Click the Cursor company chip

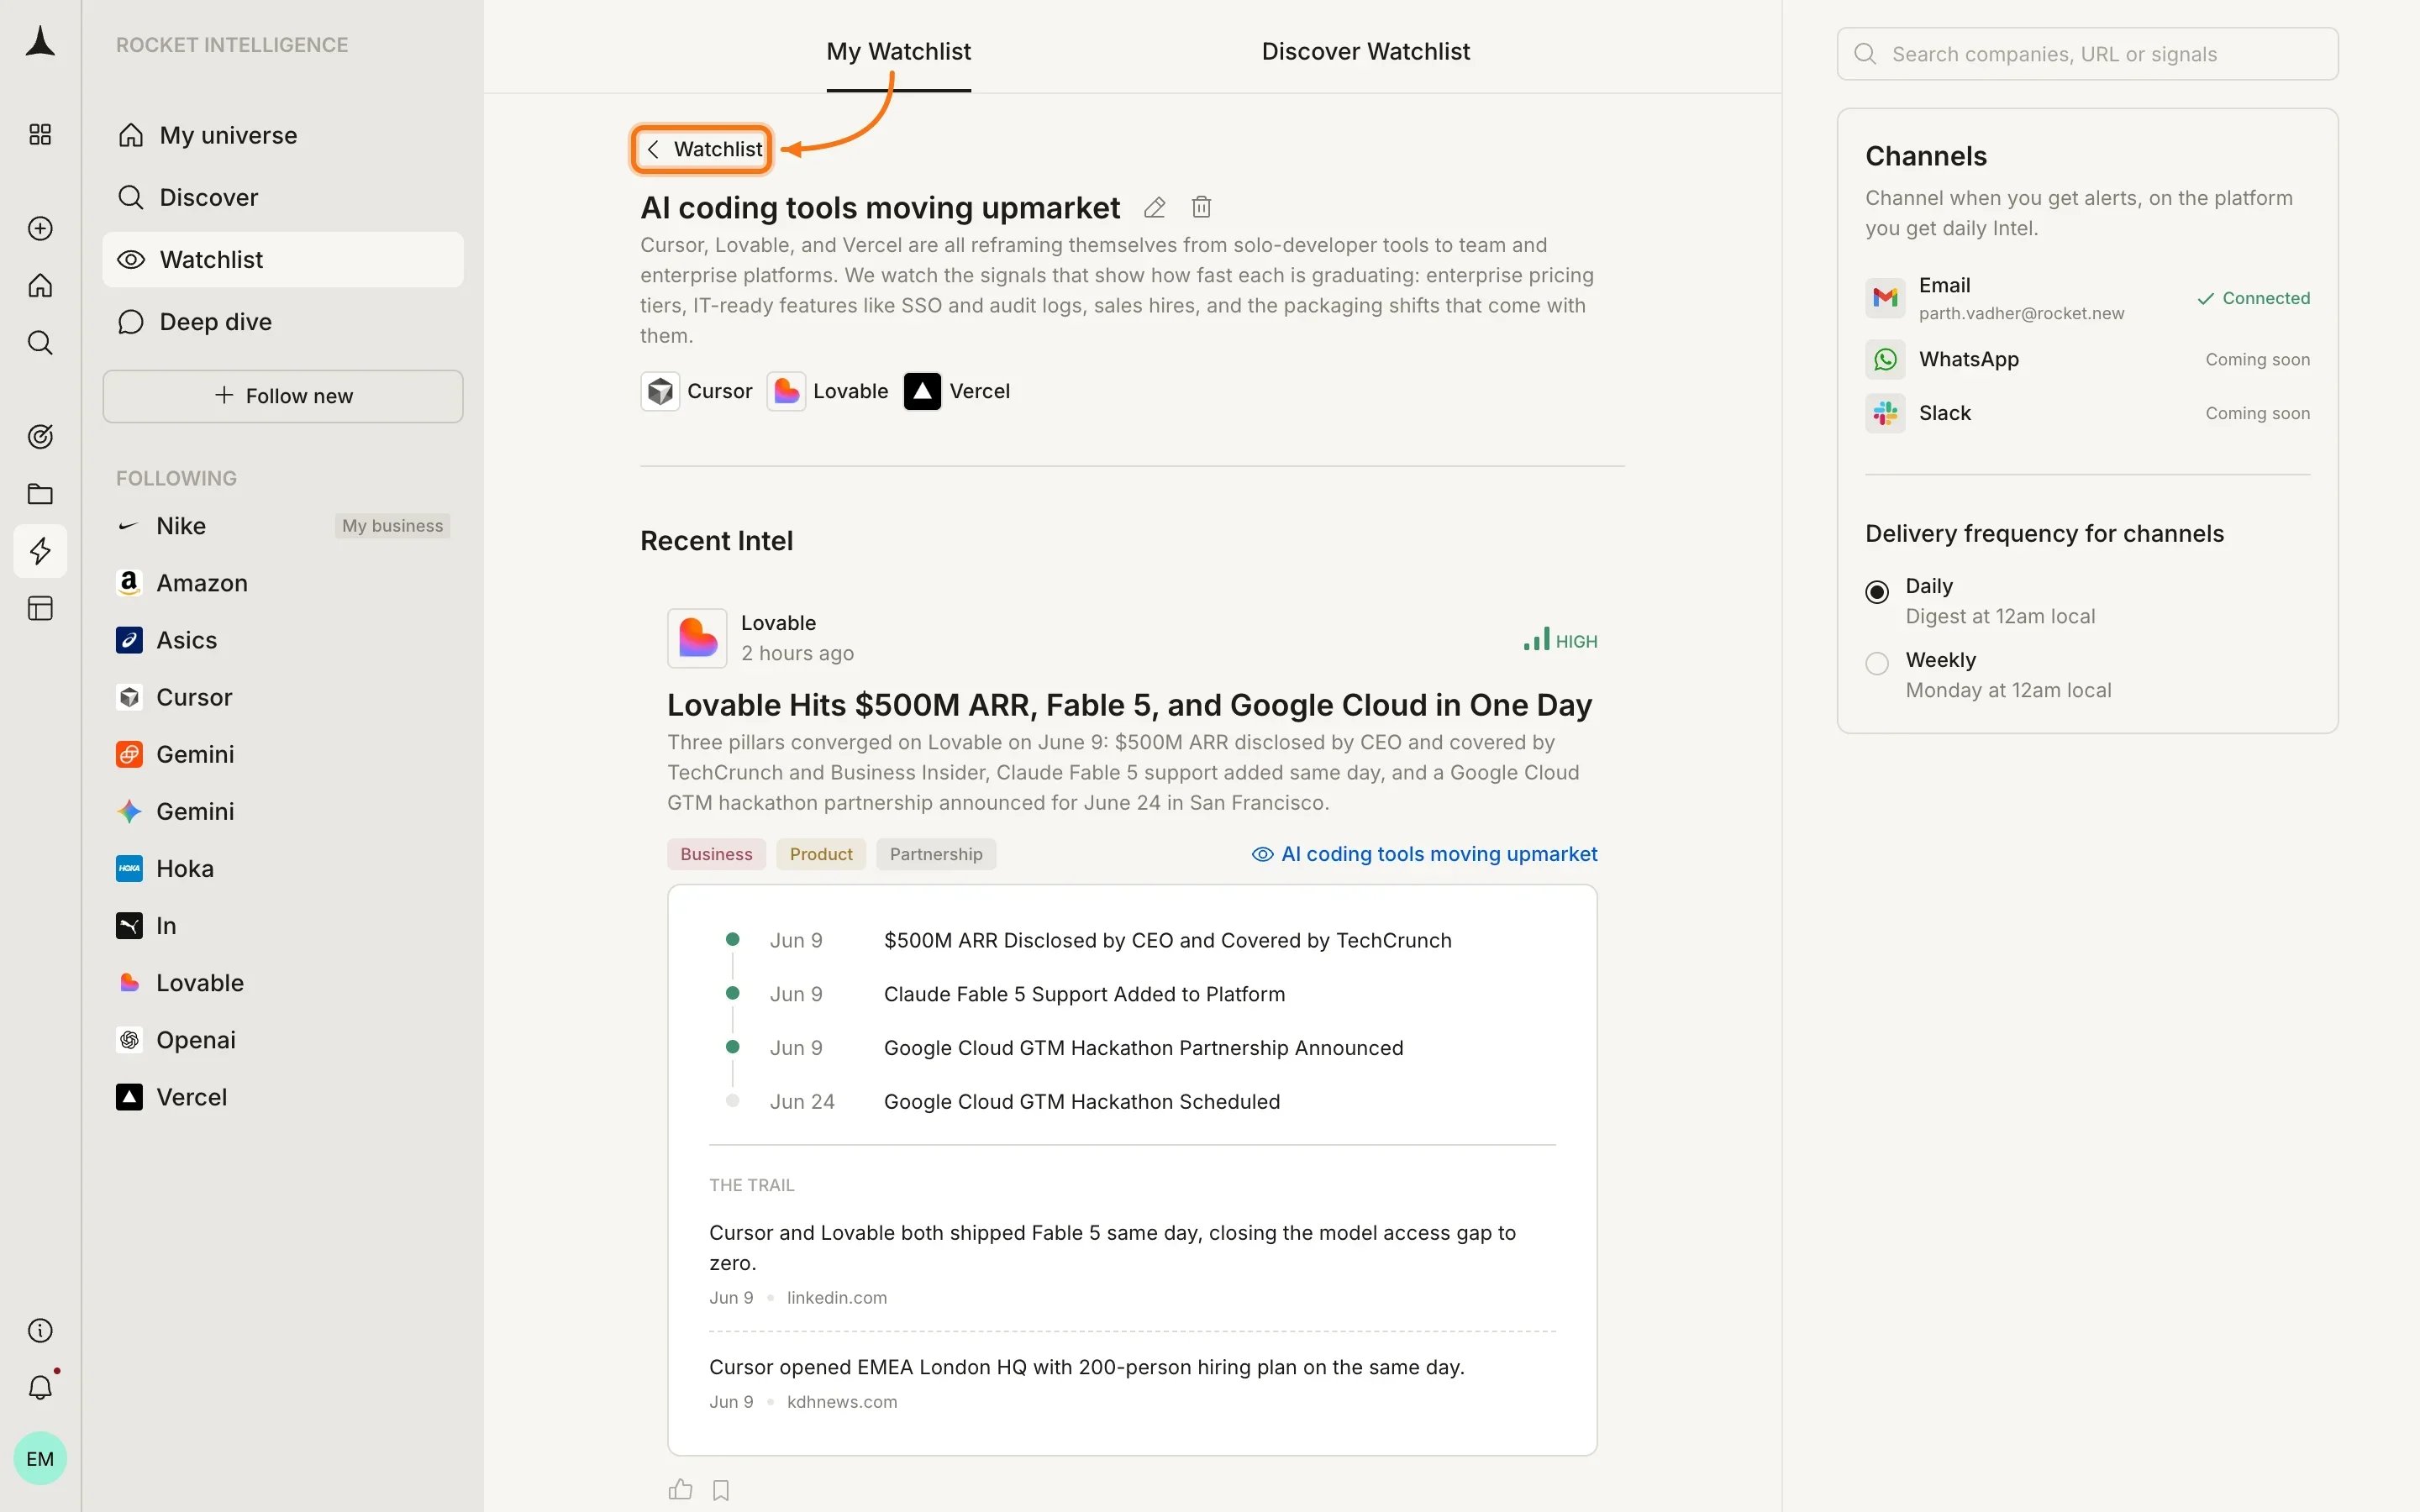coord(696,391)
